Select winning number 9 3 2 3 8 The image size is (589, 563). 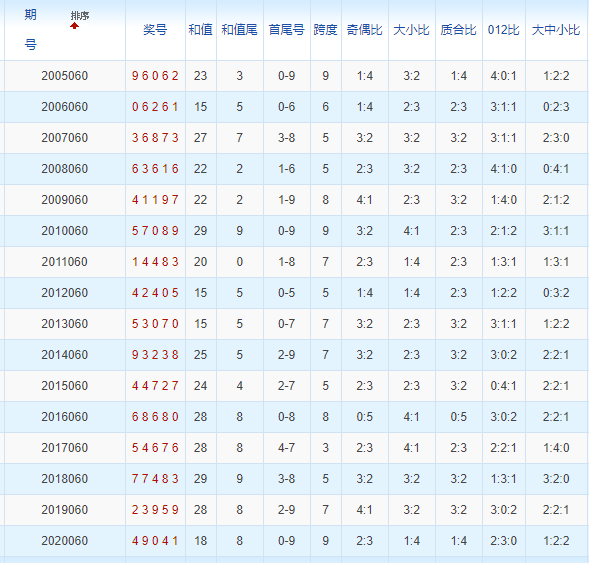coord(155,355)
